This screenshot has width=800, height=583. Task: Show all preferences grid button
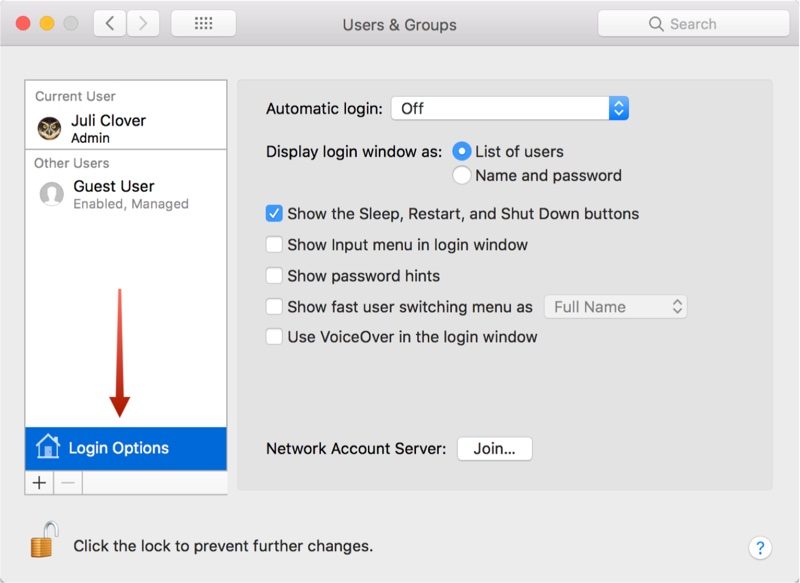click(x=204, y=23)
